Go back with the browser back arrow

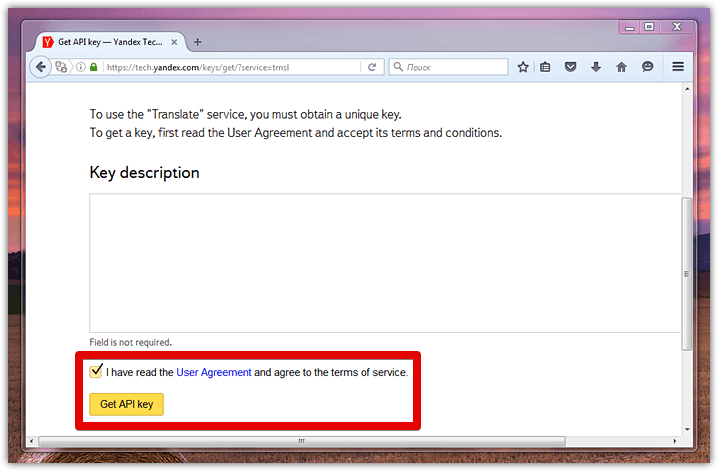(40, 67)
